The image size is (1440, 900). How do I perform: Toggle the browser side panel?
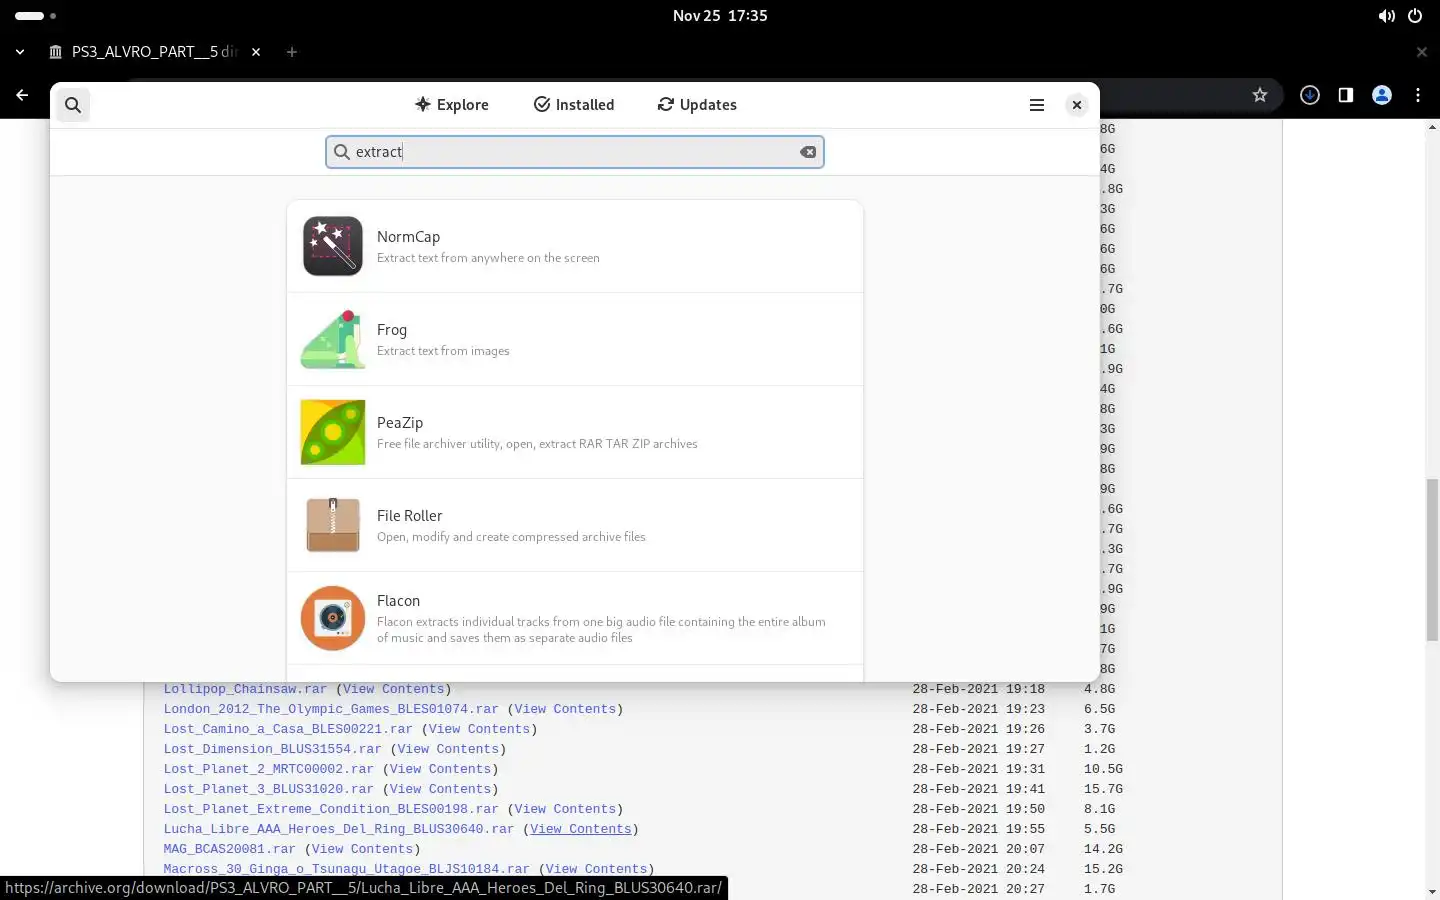click(x=1346, y=95)
